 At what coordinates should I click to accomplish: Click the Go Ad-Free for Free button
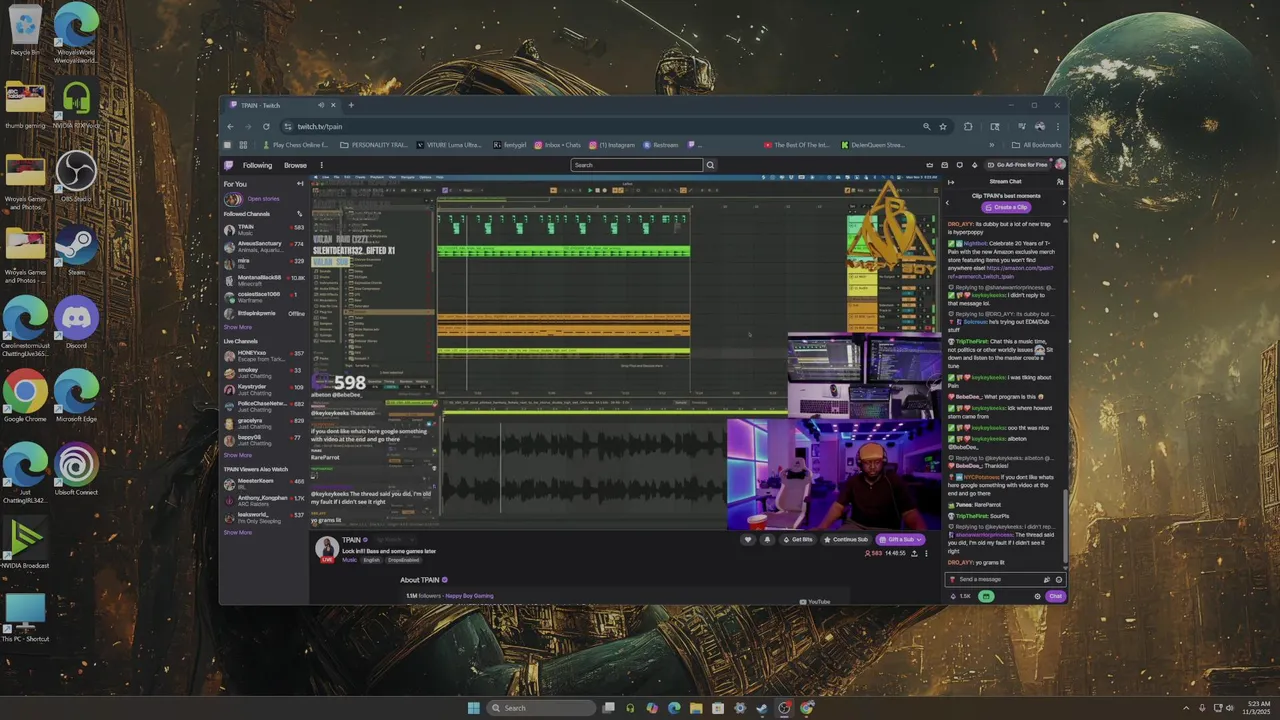[x=1017, y=165]
